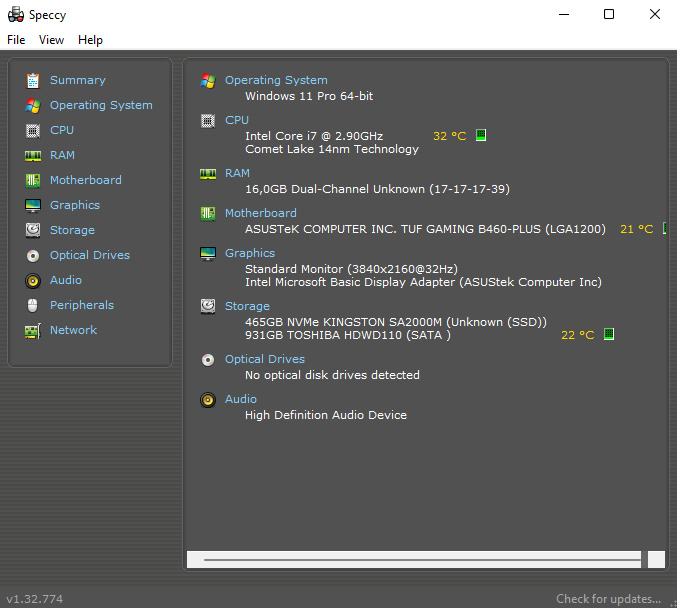Open the Graphics heading link in summary
The height and width of the screenshot is (608, 699).
point(250,253)
